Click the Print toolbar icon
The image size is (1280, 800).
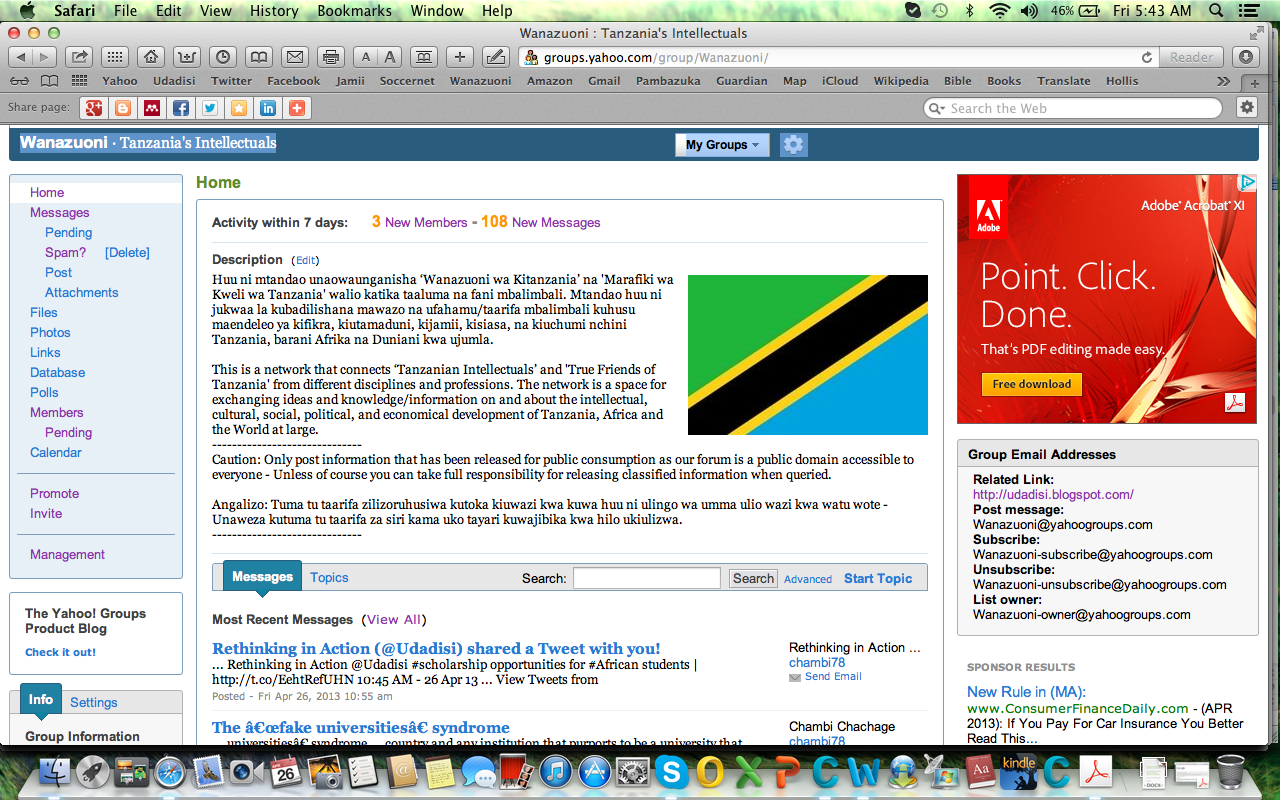pos(332,57)
